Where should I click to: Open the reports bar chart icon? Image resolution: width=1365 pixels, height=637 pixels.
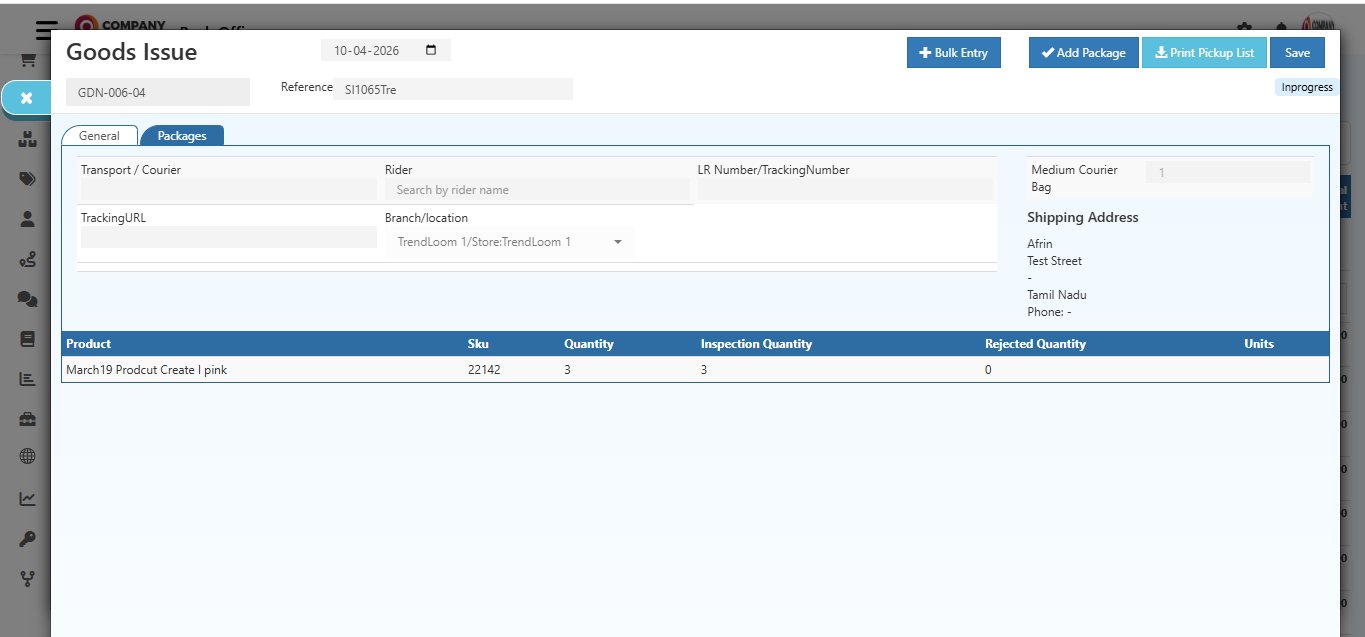point(27,378)
